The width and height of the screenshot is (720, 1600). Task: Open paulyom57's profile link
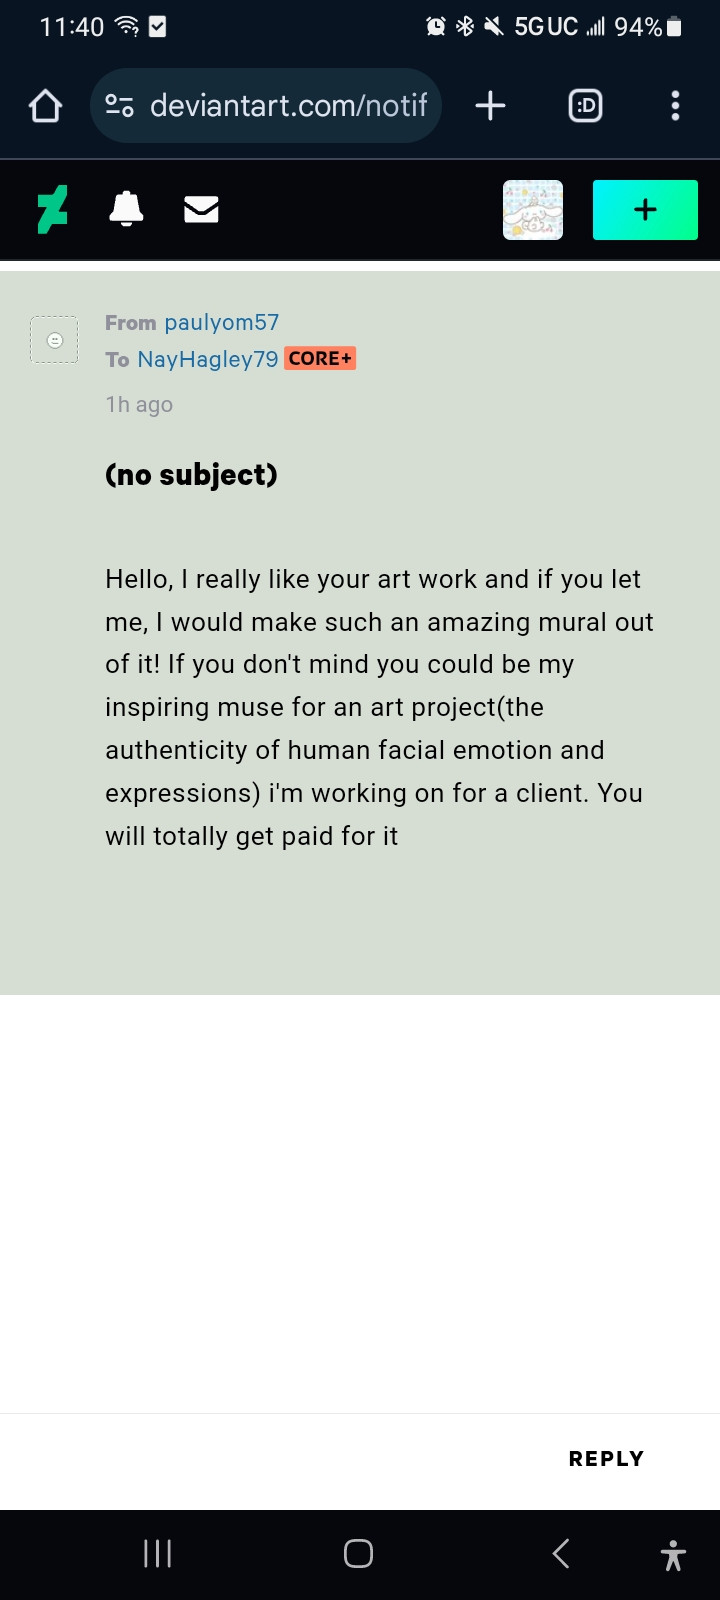[x=222, y=323]
